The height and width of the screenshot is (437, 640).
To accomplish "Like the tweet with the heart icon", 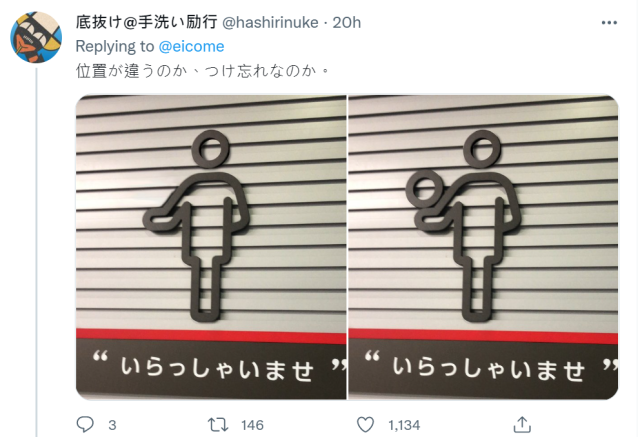I will coord(365,425).
